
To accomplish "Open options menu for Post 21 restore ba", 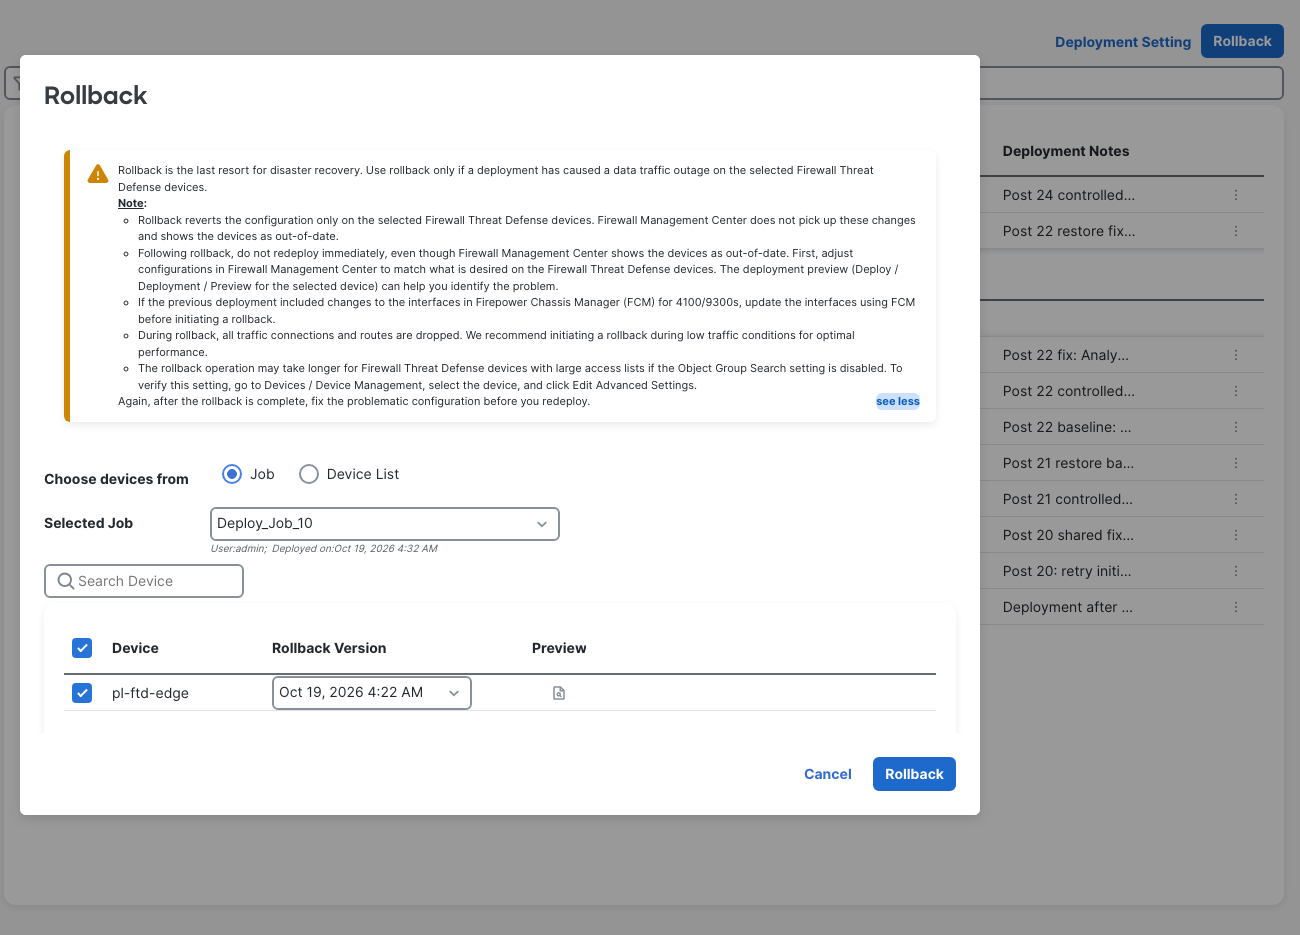I will click(1236, 463).
